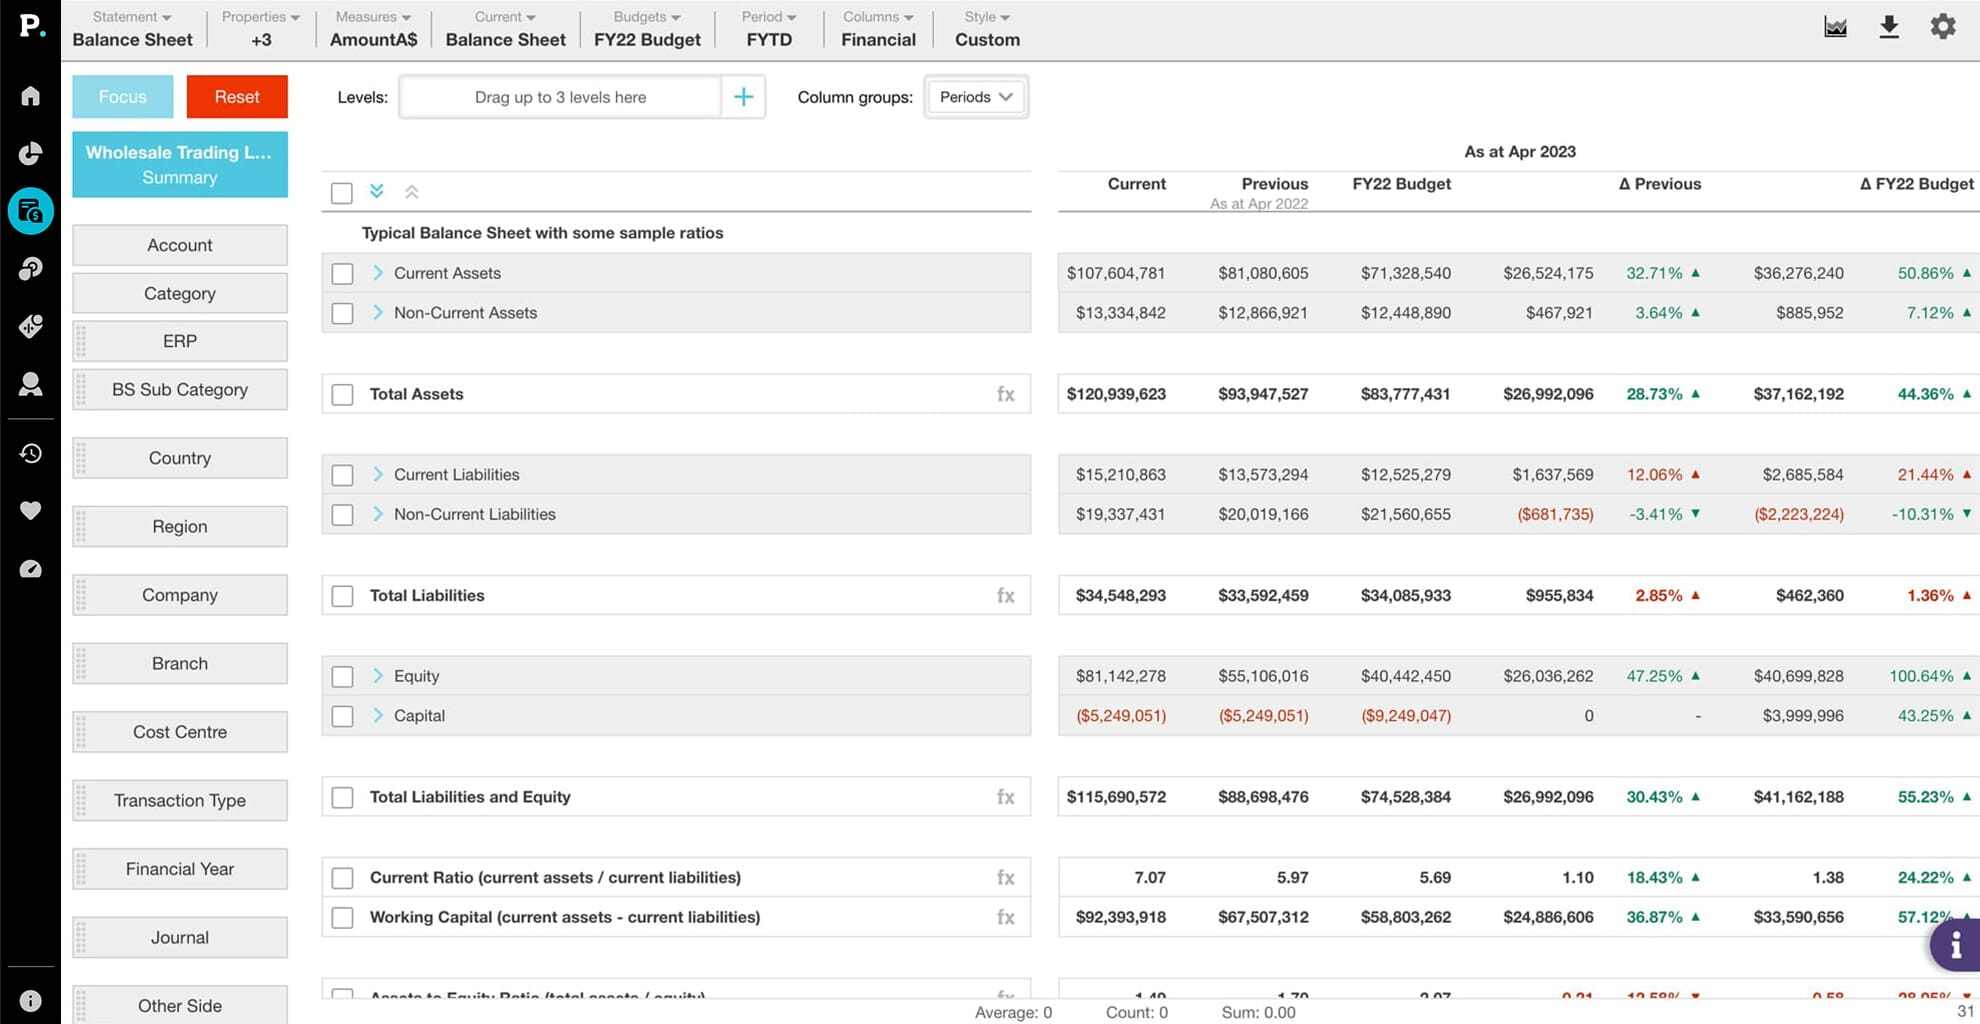Open the Budgets FY22 Budget menu
Image resolution: width=1980 pixels, height=1024 pixels.
(647, 28)
